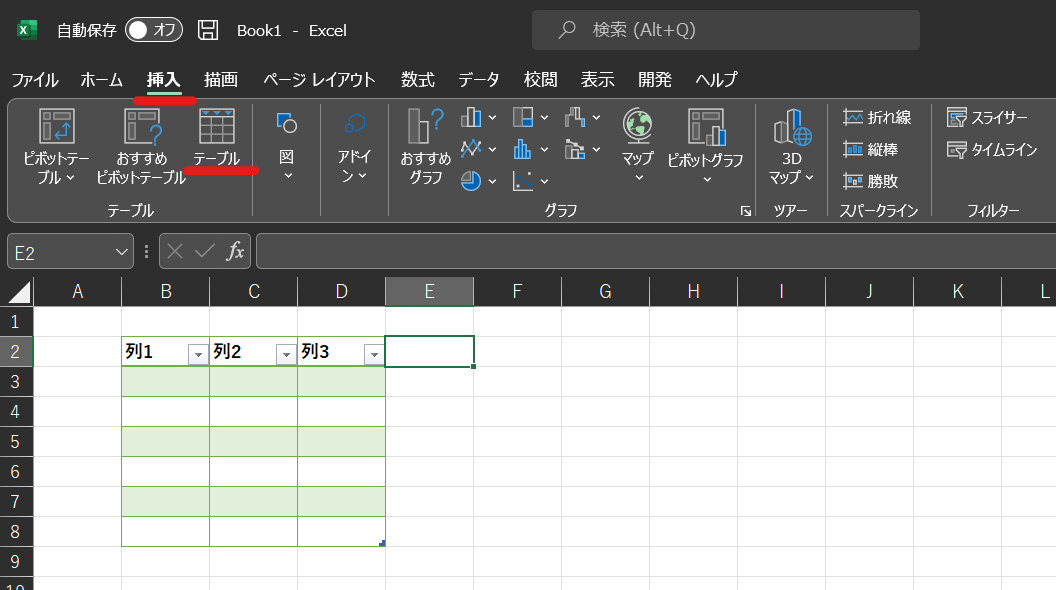The height and width of the screenshot is (590, 1056).
Task: Click the formula bar Cancel X icon
Action: [x=175, y=252]
